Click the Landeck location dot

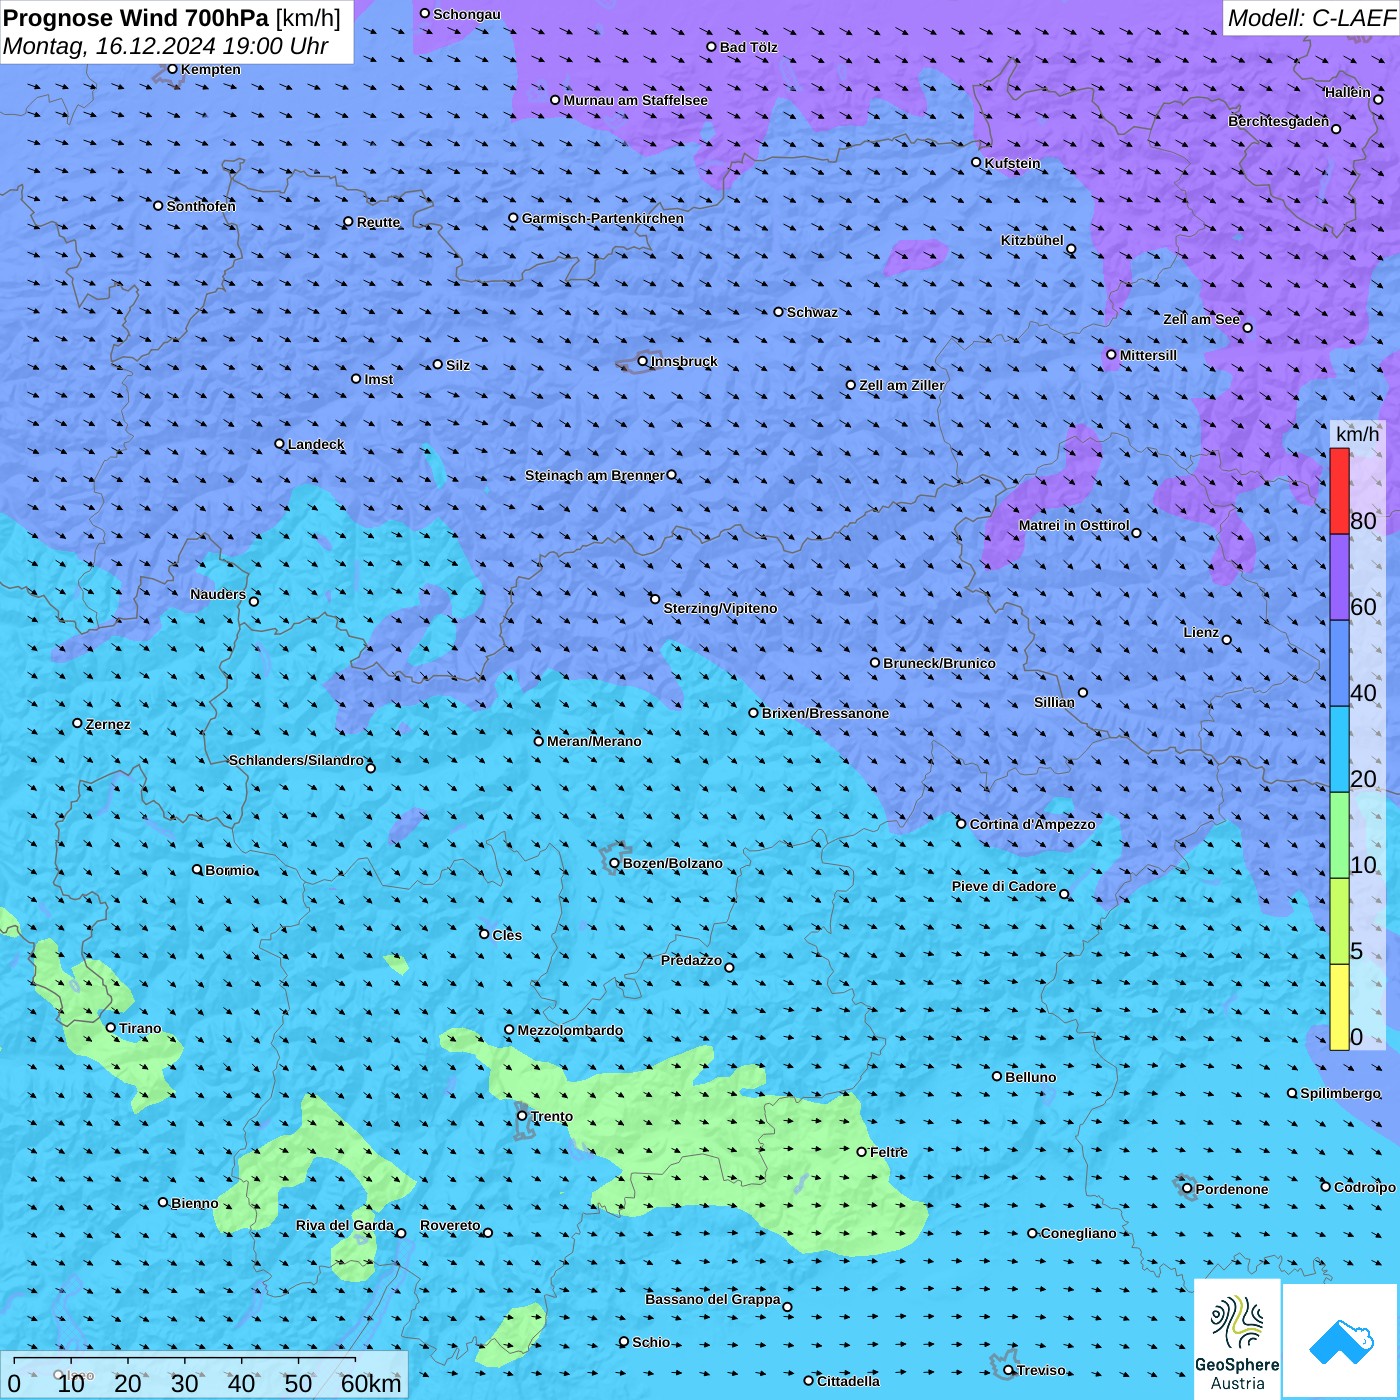point(280,444)
